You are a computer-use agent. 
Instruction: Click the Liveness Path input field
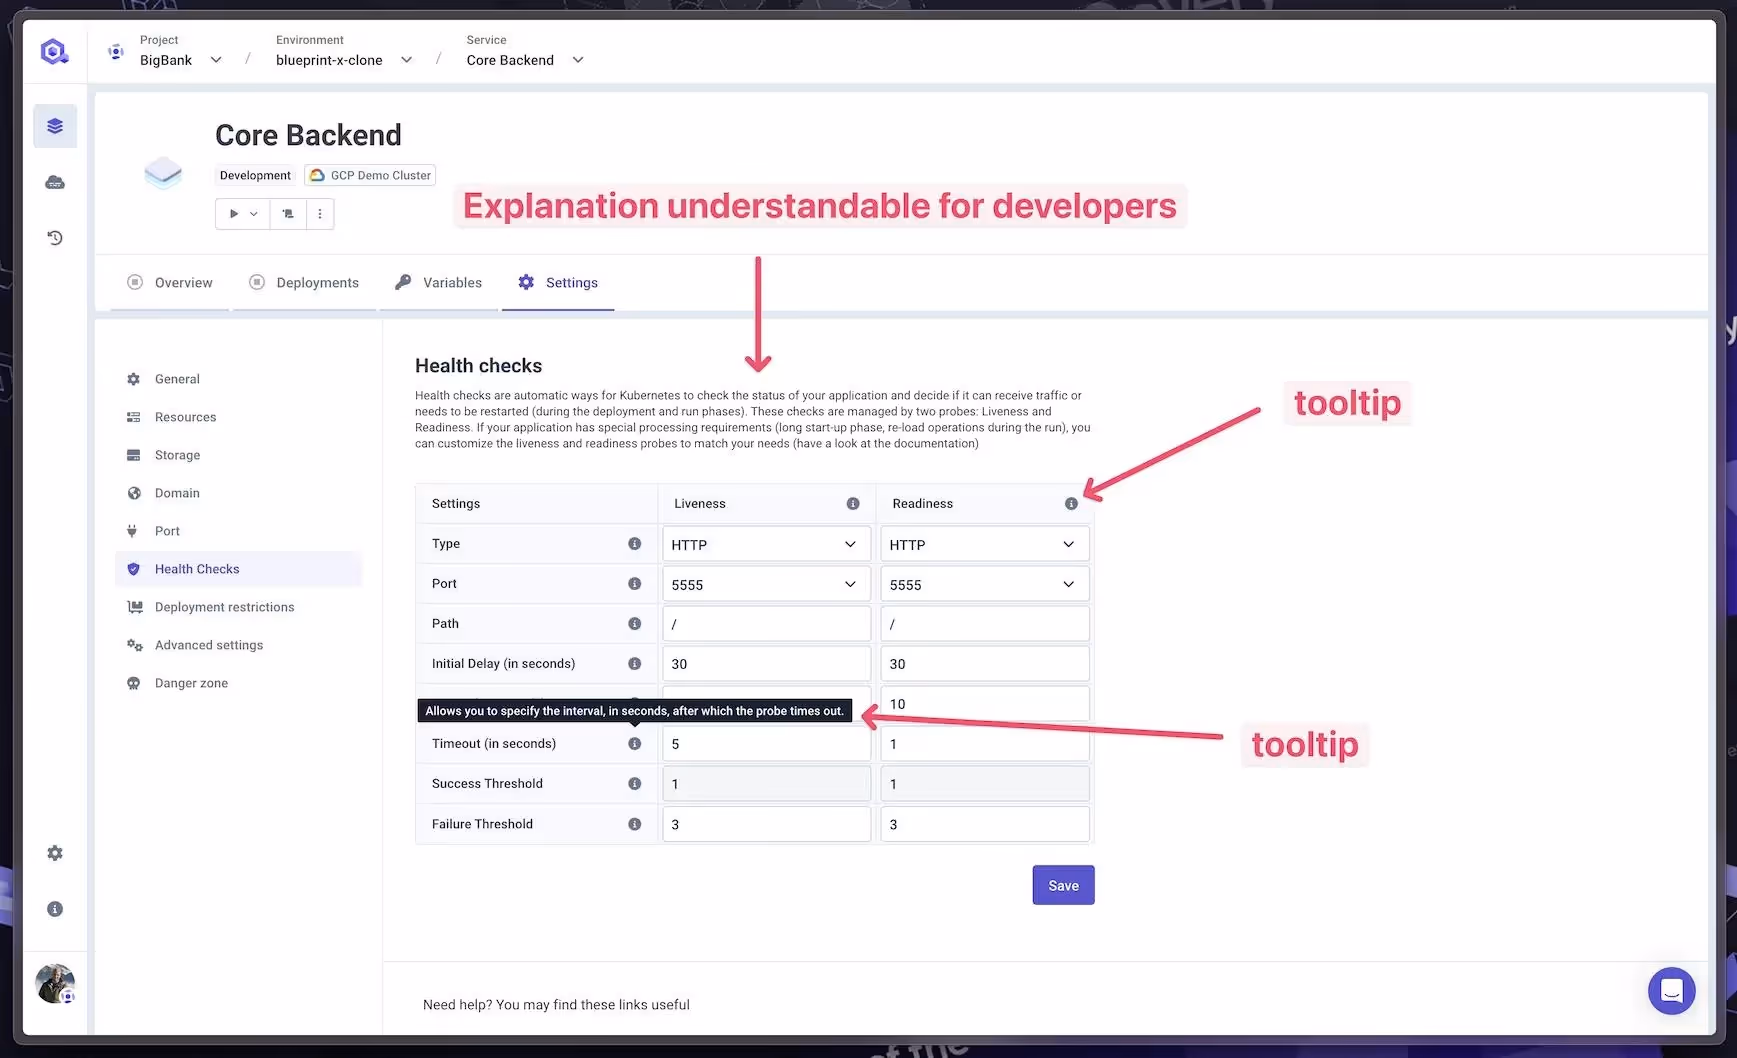point(766,624)
